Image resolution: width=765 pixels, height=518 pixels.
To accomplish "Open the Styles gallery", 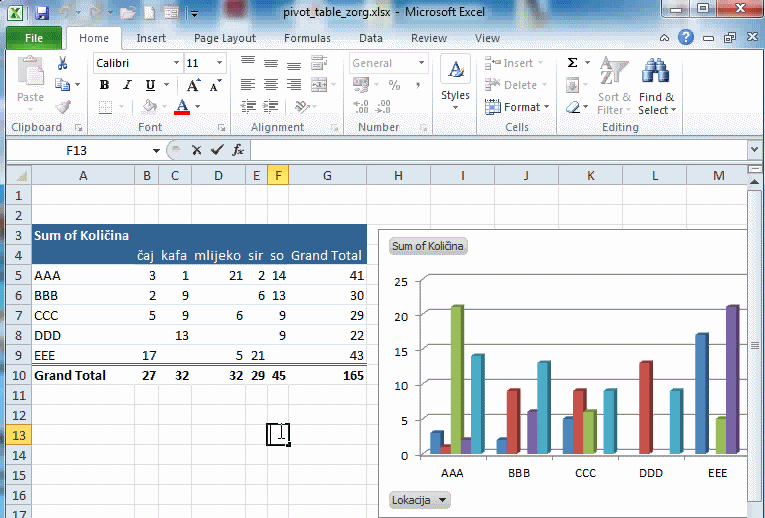I will [x=455, y=83].
